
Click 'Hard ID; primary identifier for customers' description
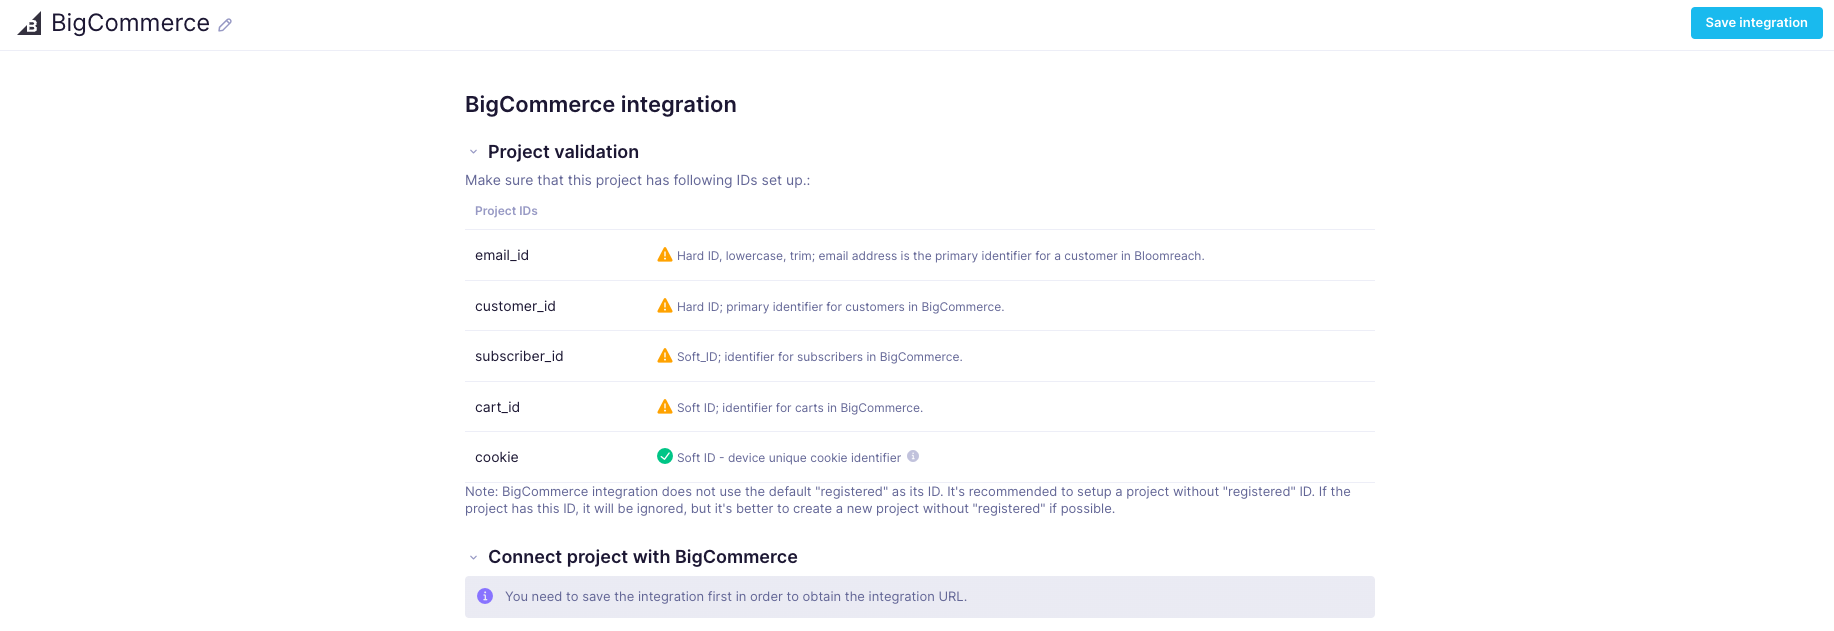point(840,307)
